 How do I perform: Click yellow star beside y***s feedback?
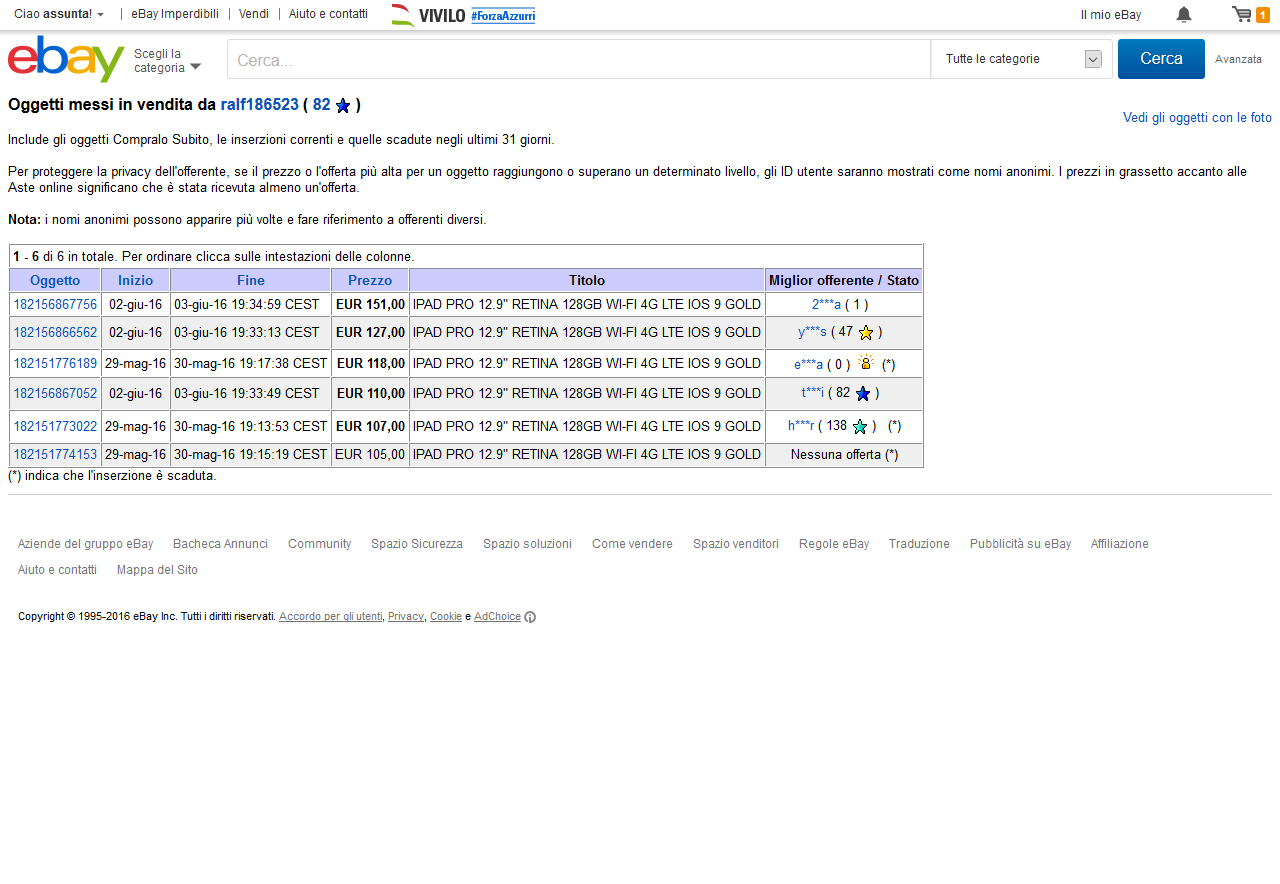[x=866, y=332]
